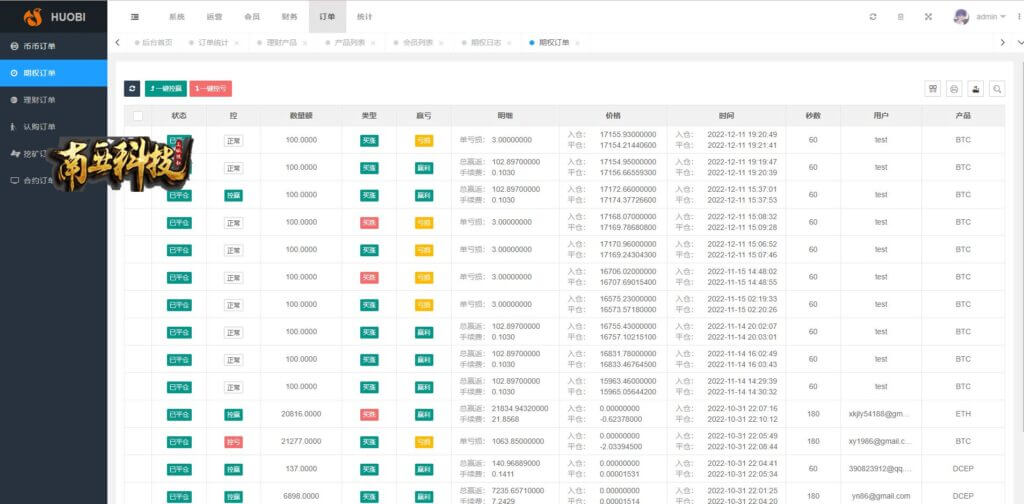Viewport: 1024px width, 504px height.
Task: Click the red 控亏 tag in xy1986 row
Action: click(233, 442)
